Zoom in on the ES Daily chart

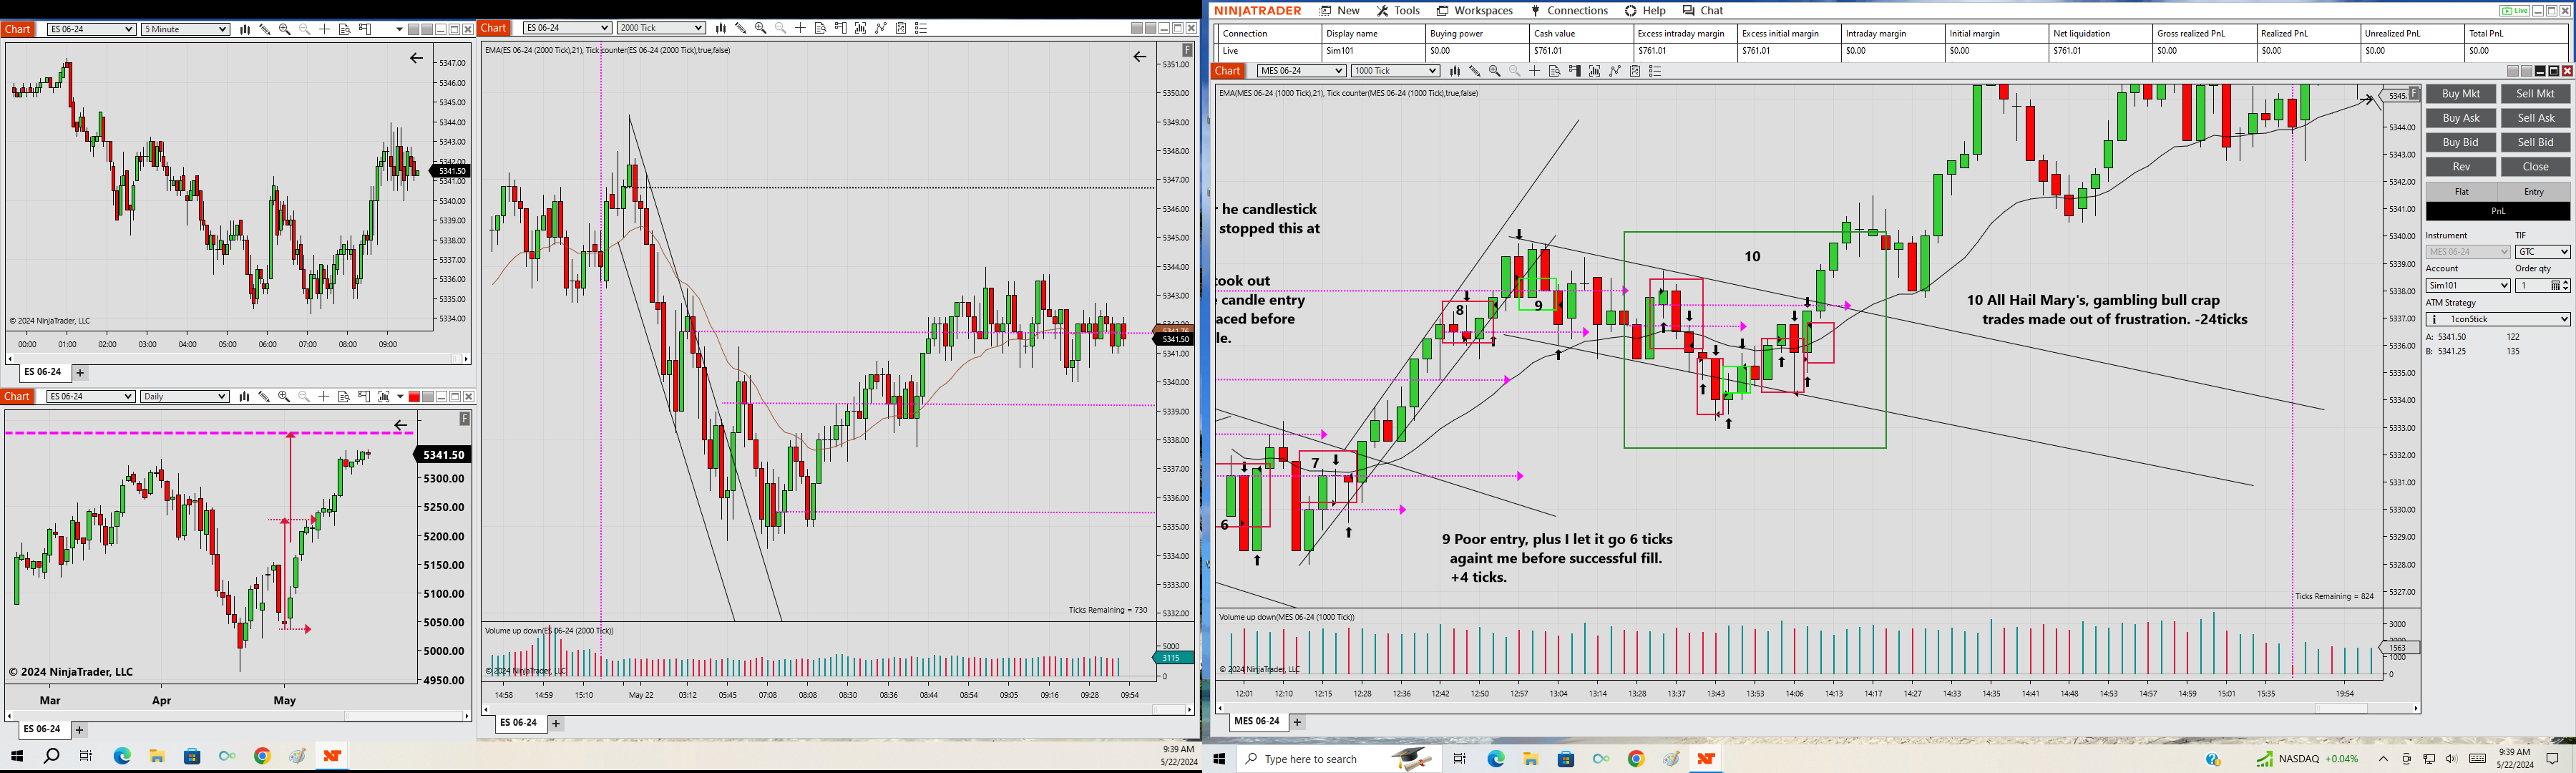284,397
